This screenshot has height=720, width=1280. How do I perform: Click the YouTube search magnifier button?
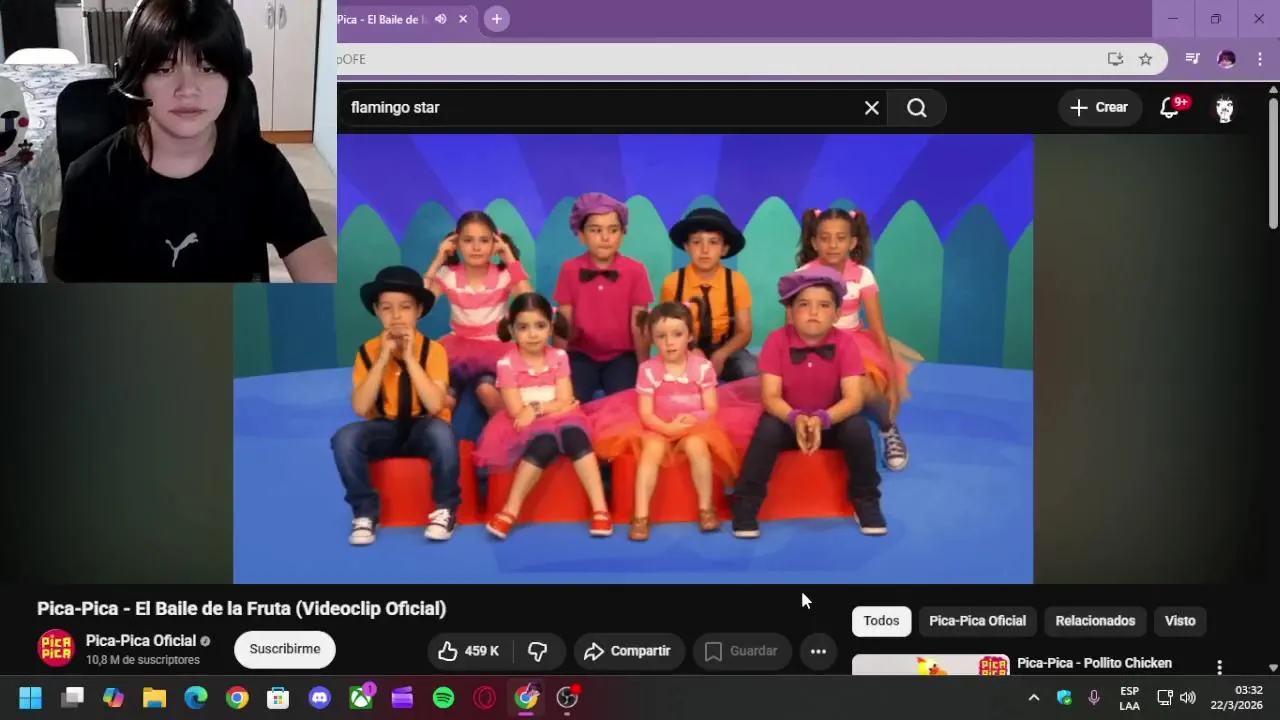point(917,108)
